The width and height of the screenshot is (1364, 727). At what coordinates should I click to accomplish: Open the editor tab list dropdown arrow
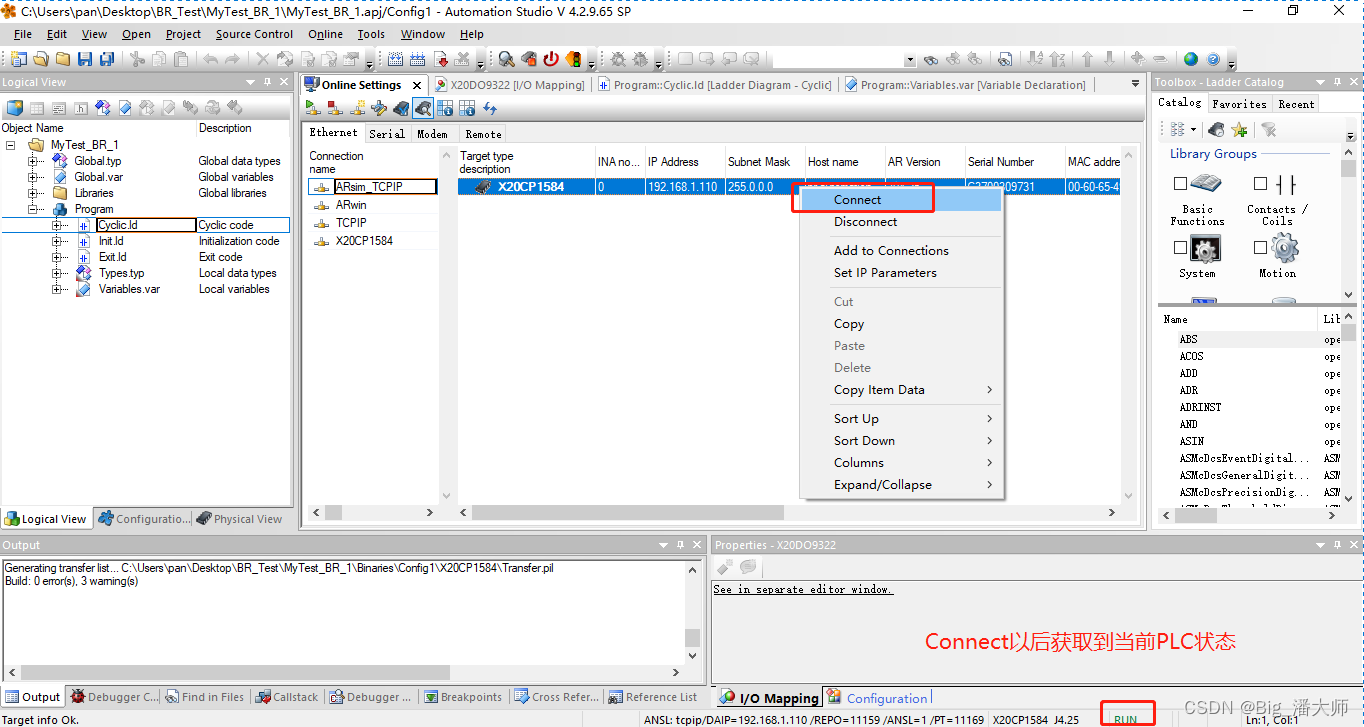[1135, 84]
